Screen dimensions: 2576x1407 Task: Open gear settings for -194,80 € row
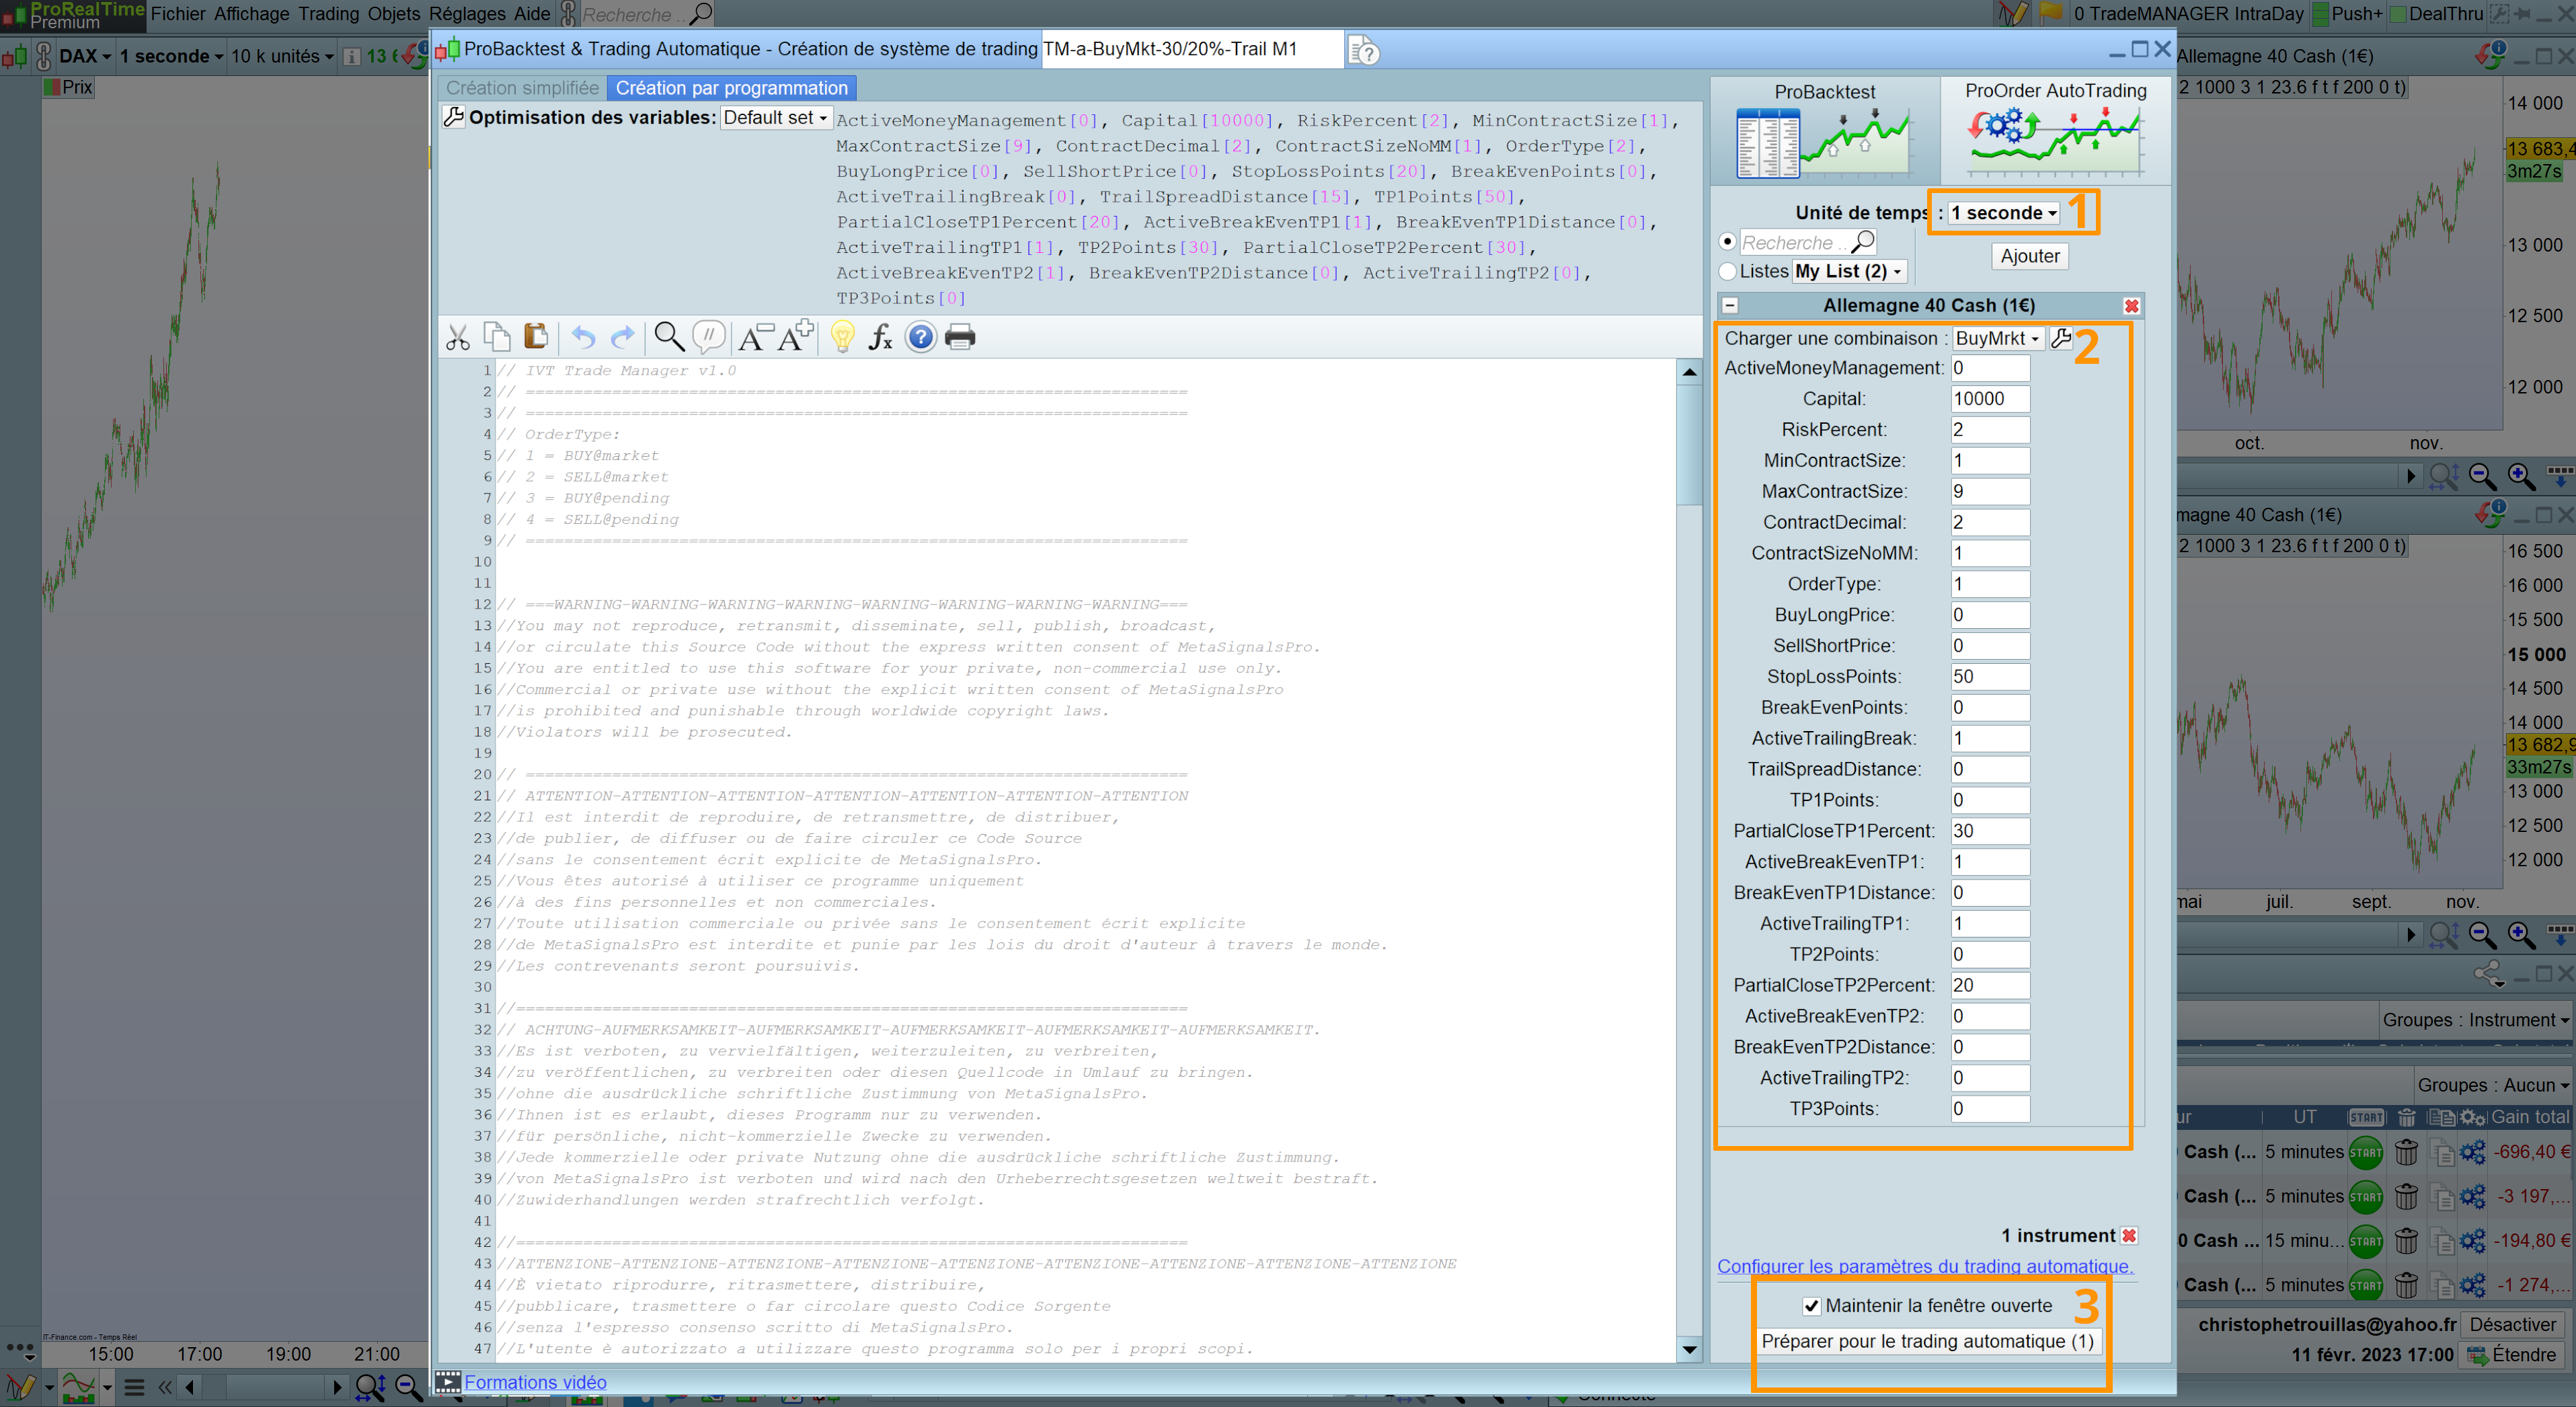tap(2472, 1241)
